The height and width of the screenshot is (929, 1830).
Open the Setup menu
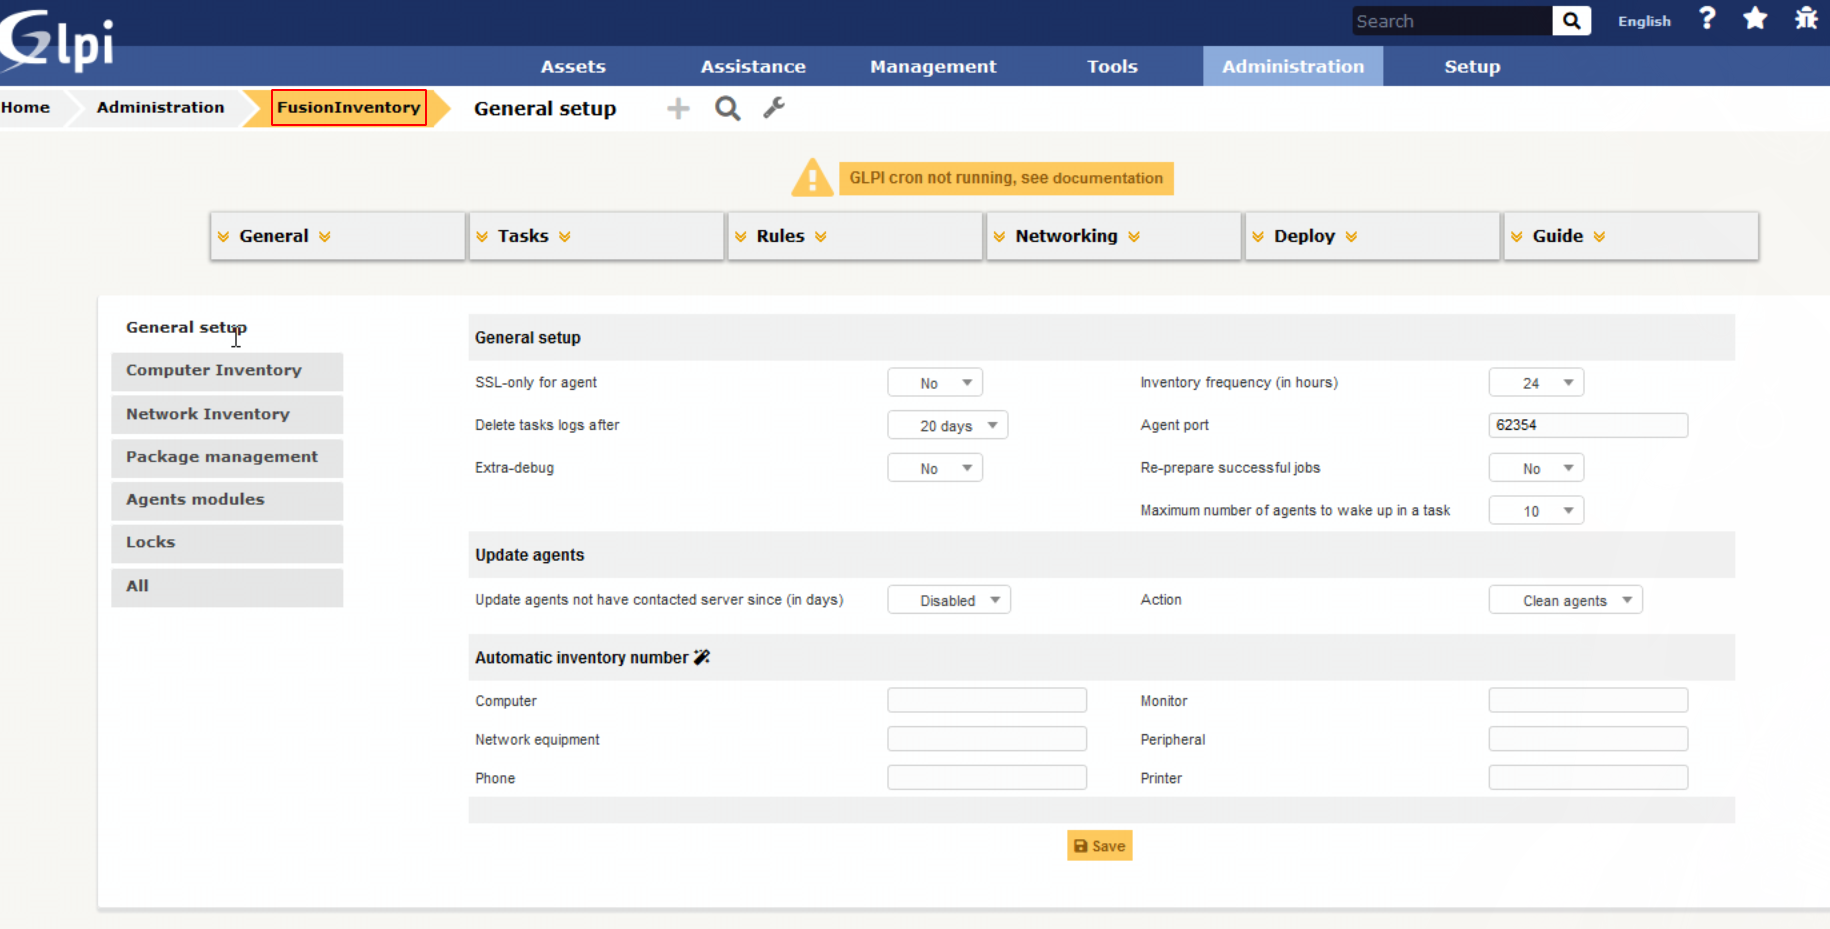click(x=1472, y=66)
